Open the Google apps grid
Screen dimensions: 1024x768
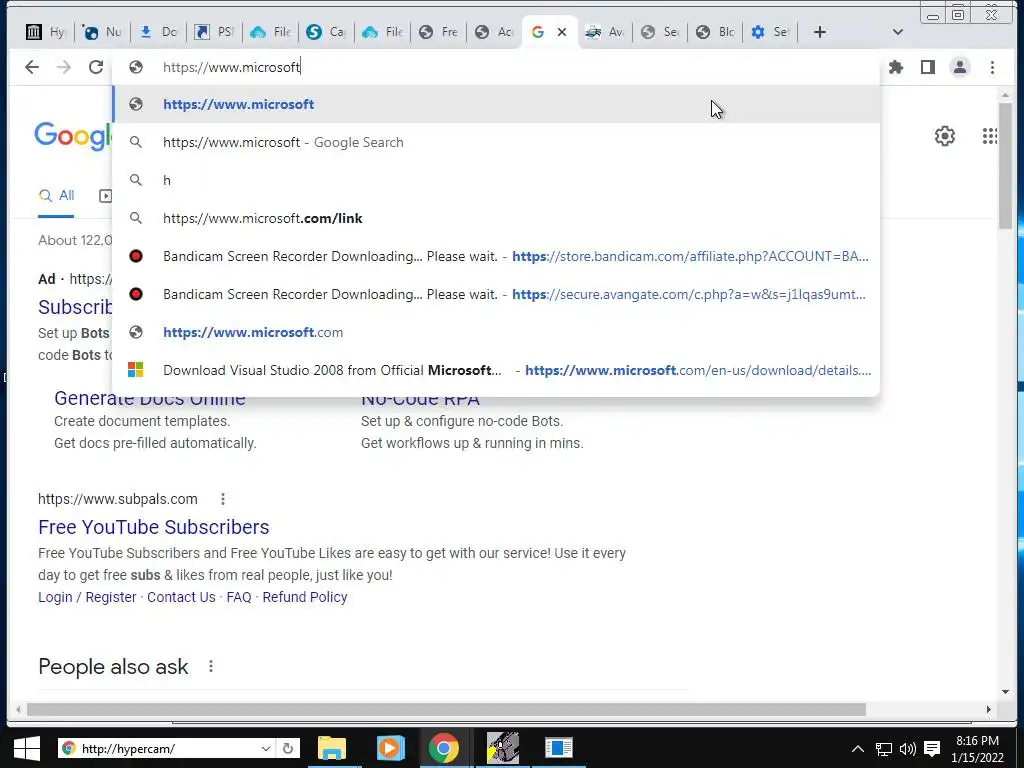[x=990, y=136]
